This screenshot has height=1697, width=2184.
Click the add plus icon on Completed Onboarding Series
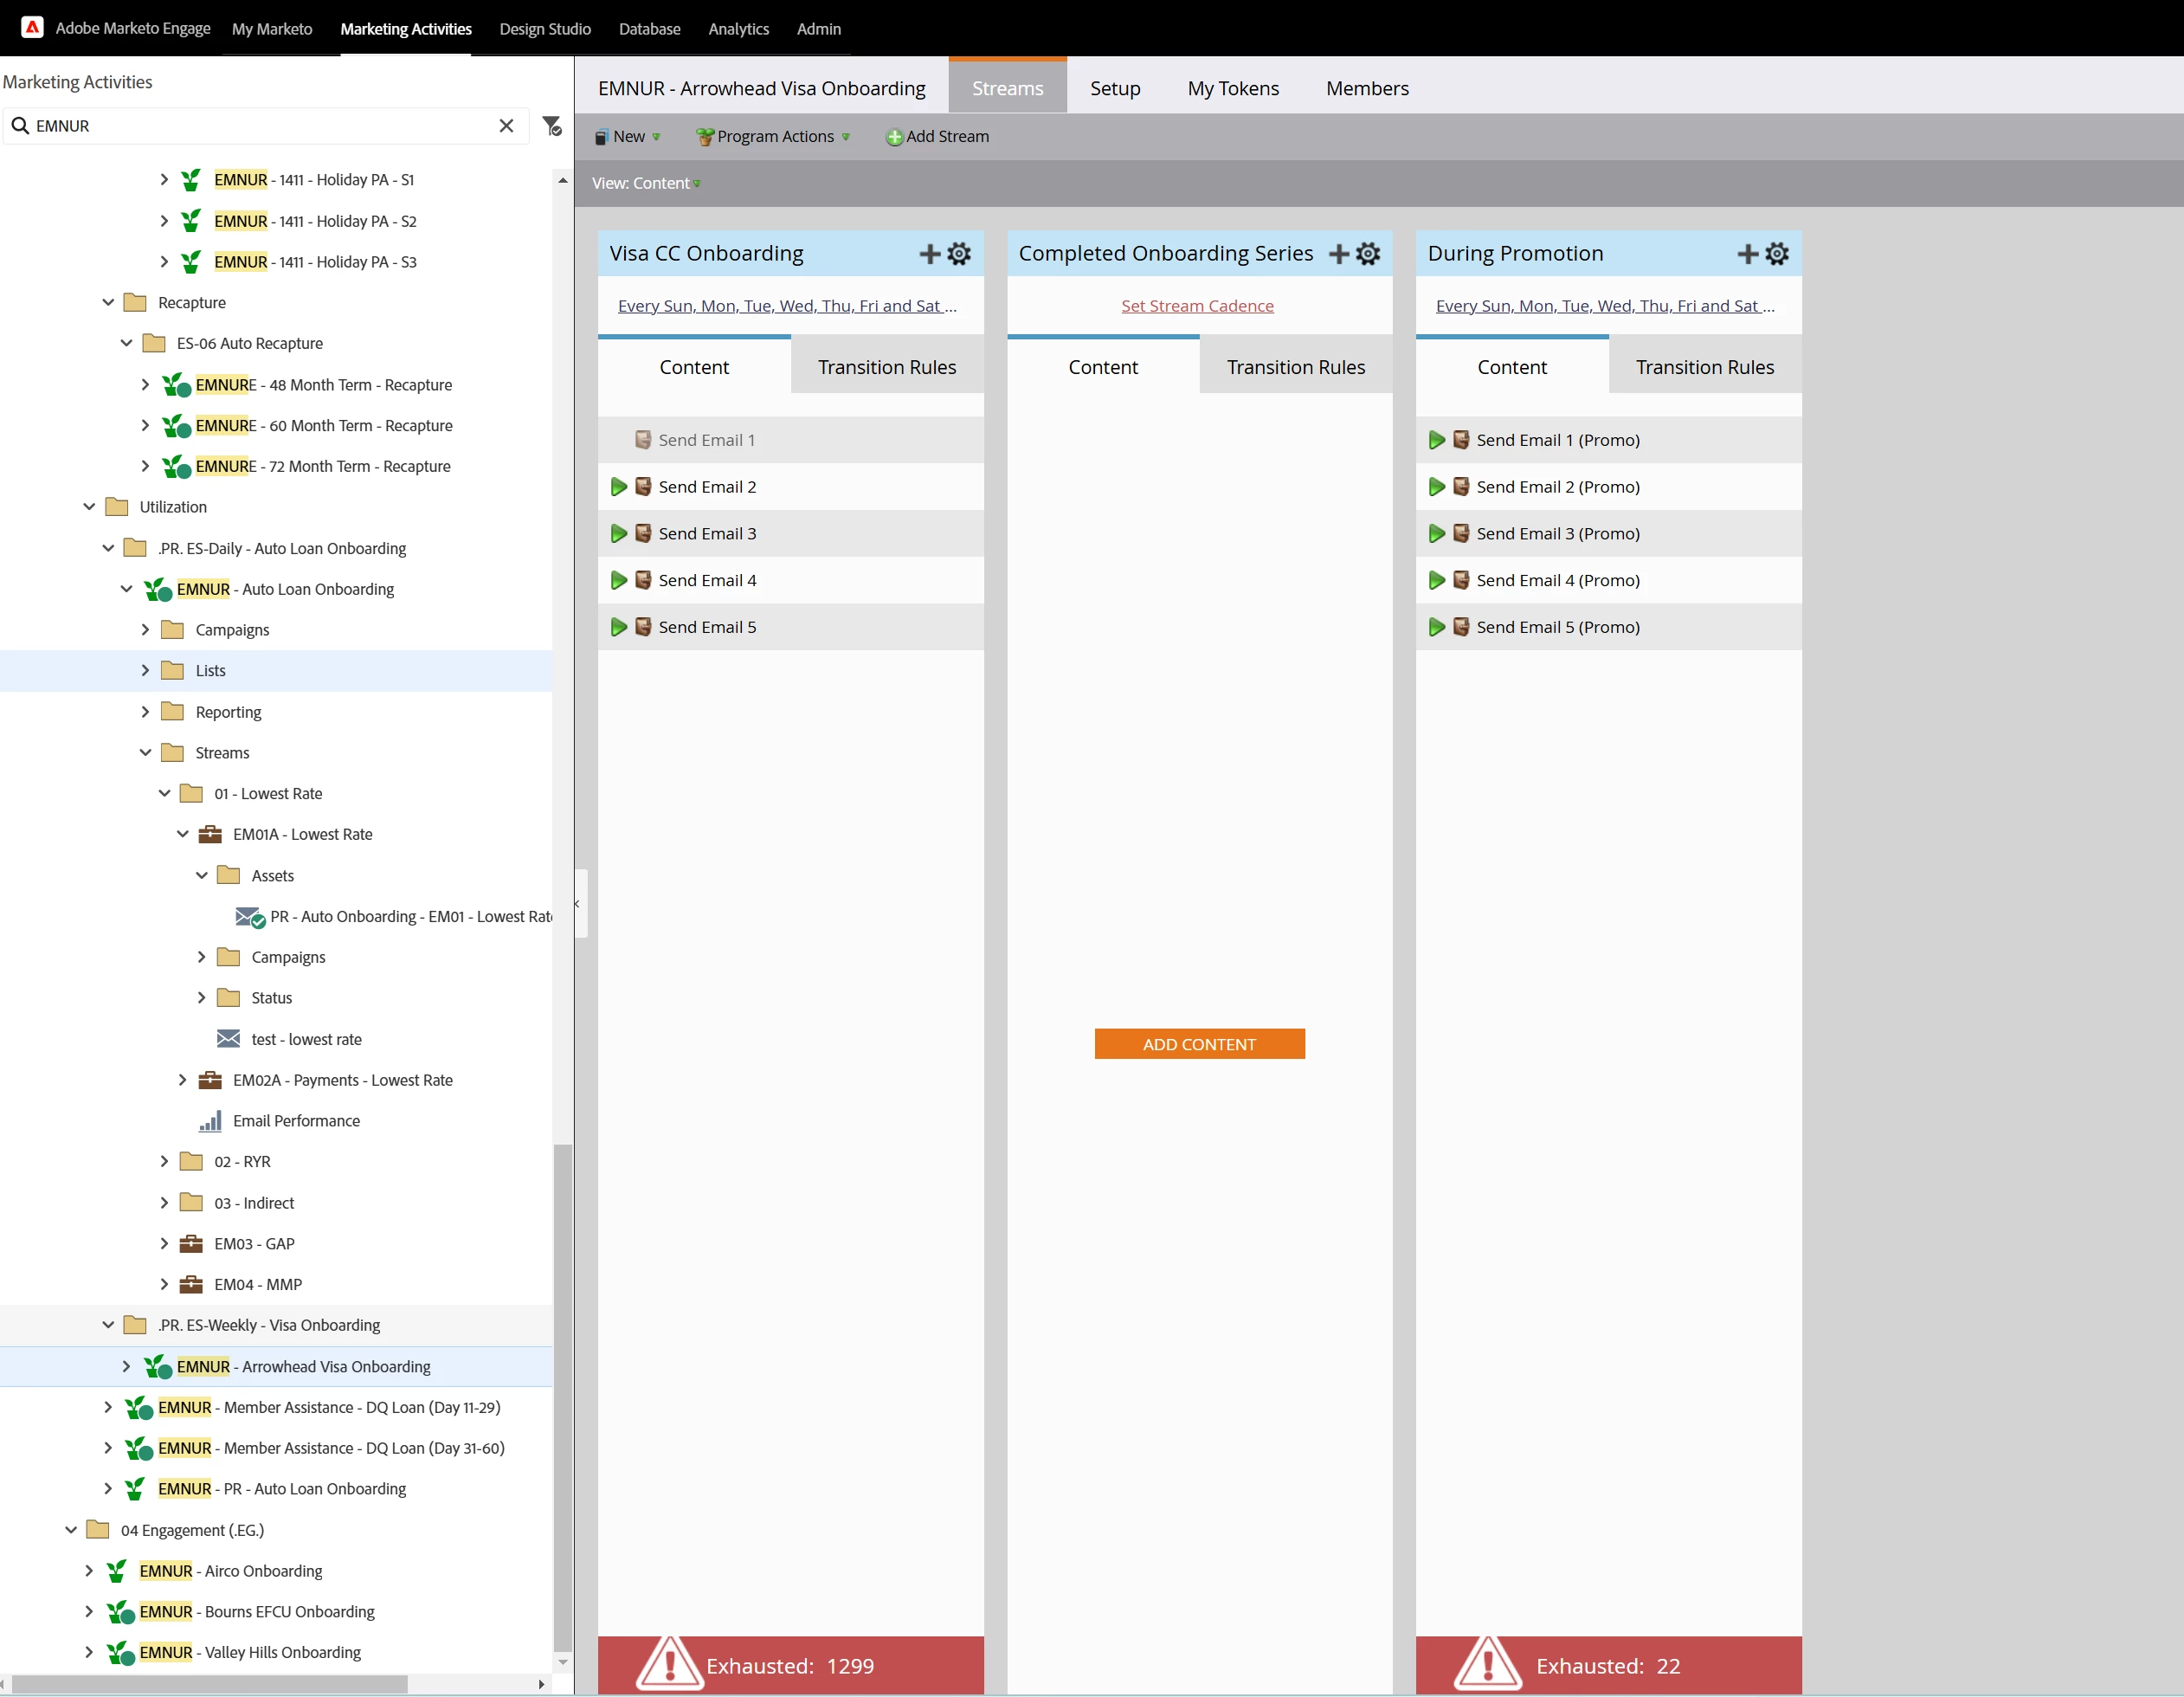coord(1338,254)
